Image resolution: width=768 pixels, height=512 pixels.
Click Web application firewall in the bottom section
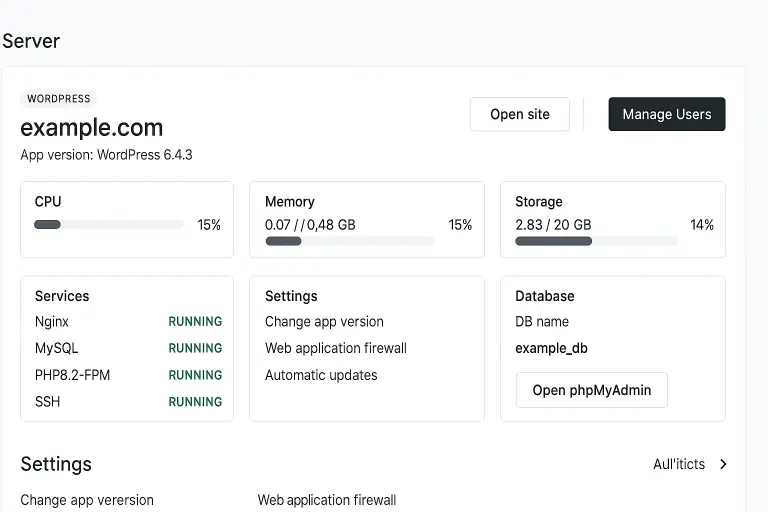coord(327,500)
